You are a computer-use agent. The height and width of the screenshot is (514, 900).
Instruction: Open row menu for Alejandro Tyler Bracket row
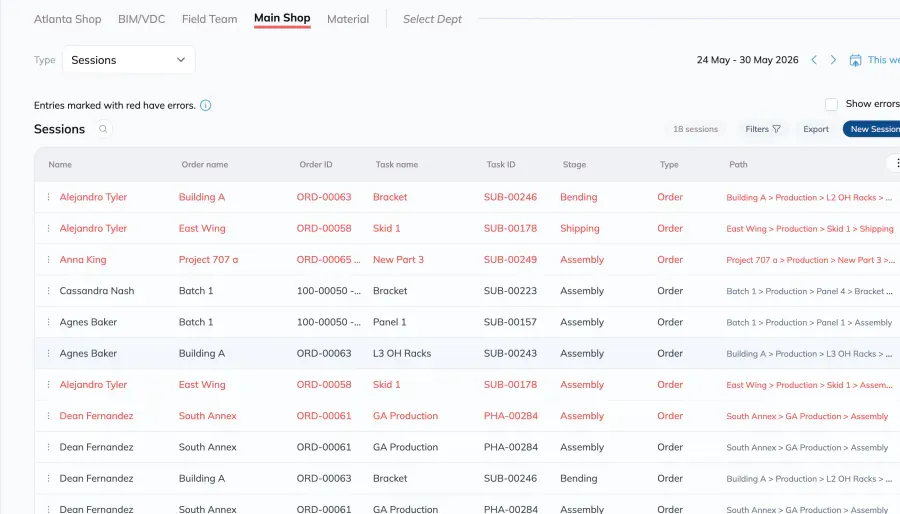click(48, 197)
